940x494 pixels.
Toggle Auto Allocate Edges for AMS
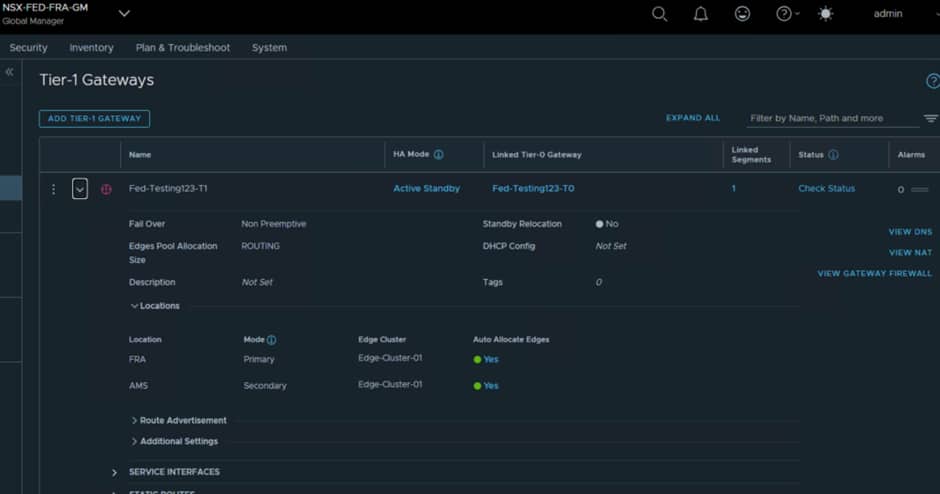coord(478,385)
